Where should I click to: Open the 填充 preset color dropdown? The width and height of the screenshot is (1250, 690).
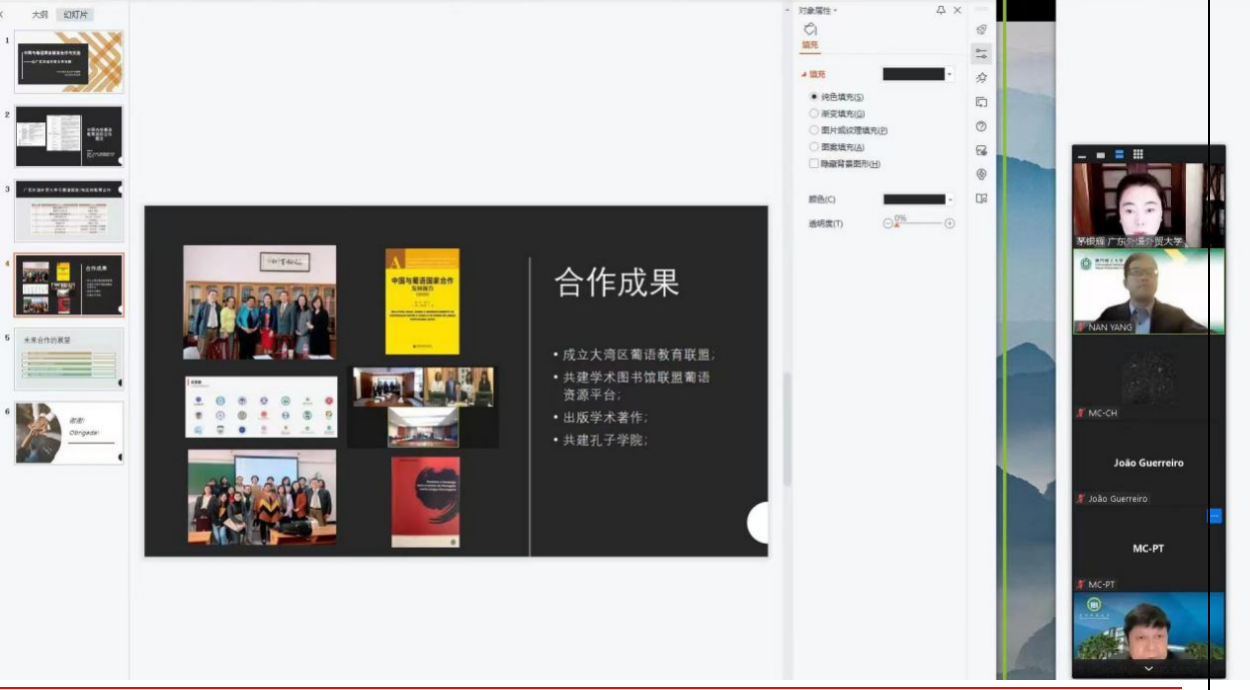(x=950, y=74)
